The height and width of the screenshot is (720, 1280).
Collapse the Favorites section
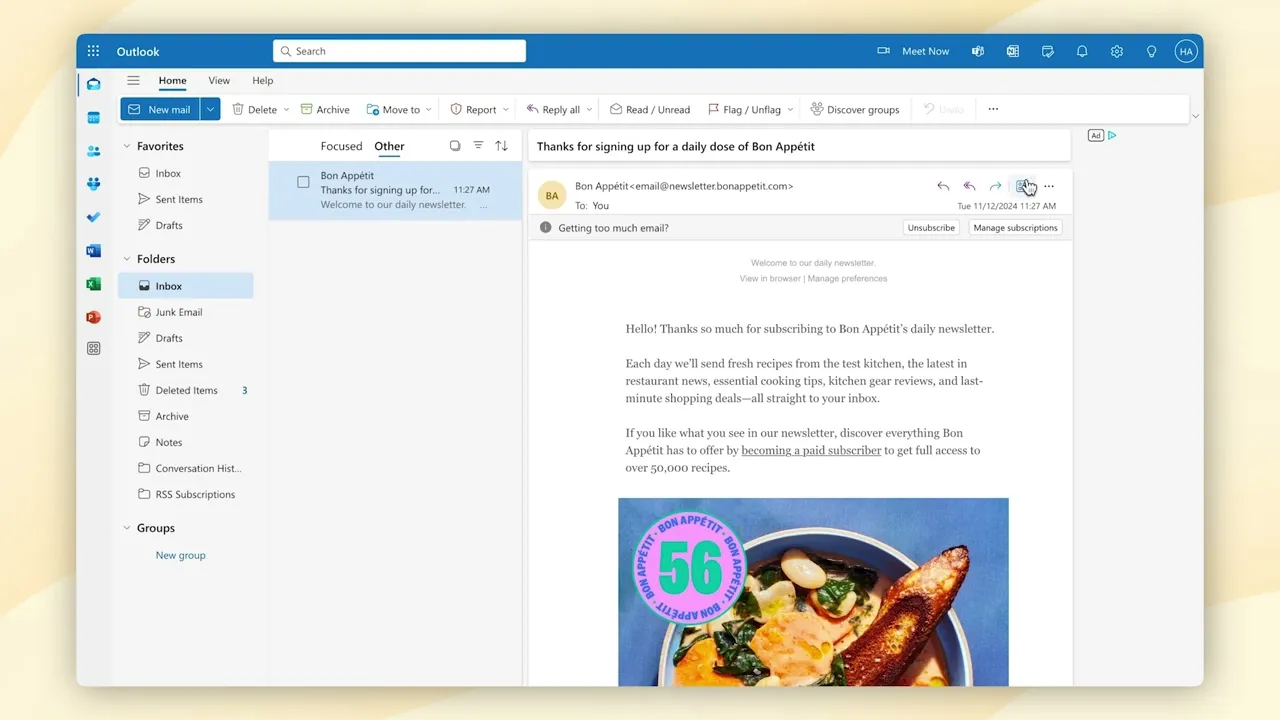pyautogui.click(x=127, y=146)
